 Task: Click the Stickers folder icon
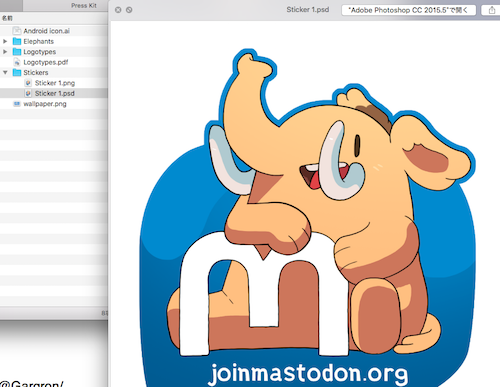point(17,72)
